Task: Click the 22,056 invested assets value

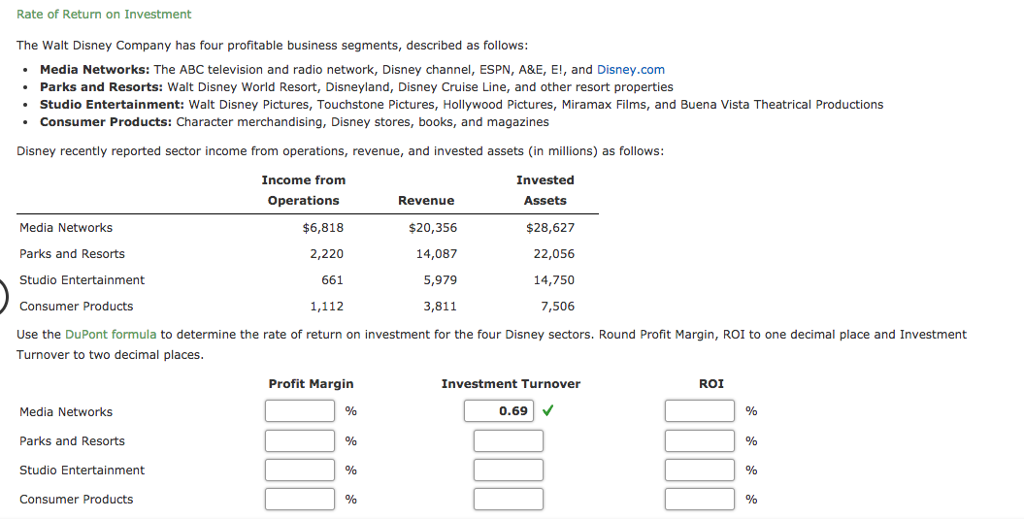Action: coord(554,254)
